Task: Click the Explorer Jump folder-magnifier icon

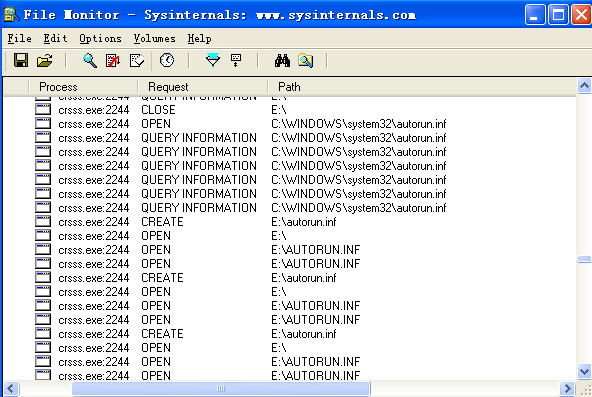Action: 305,60
